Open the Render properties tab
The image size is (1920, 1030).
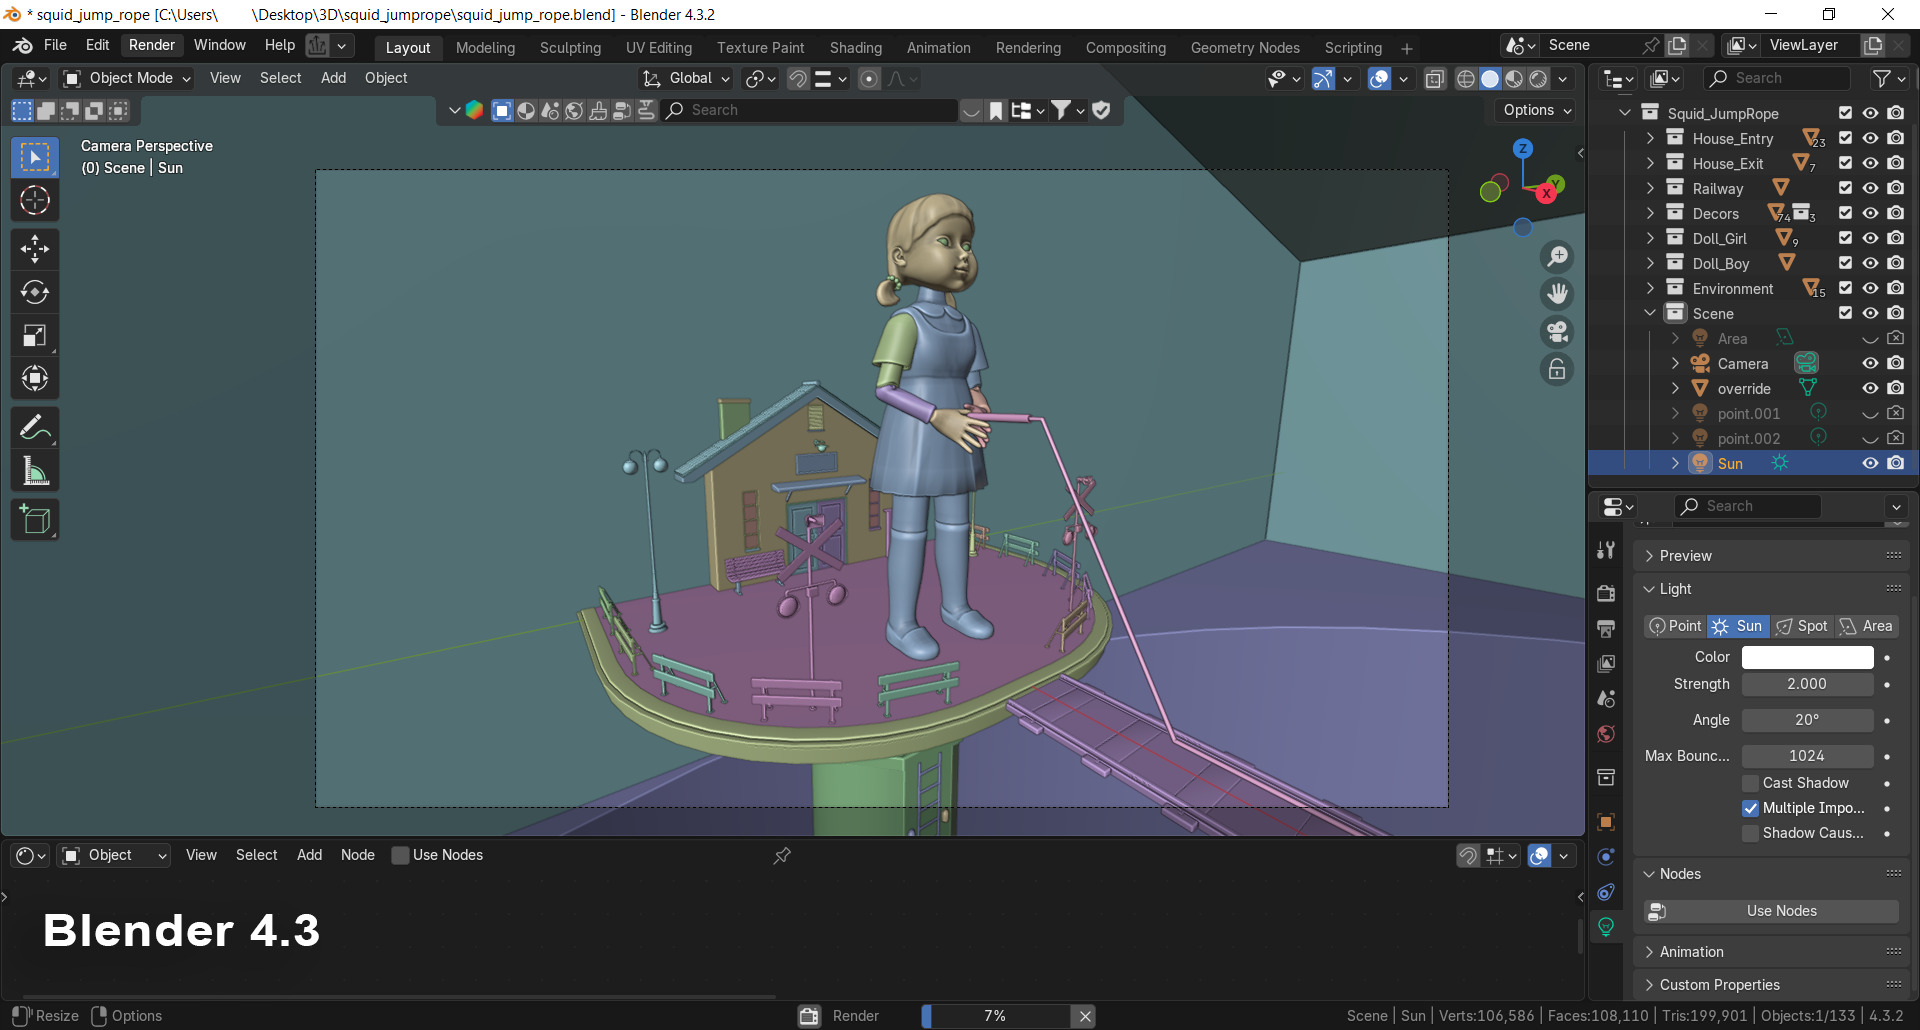(1606, 593)
